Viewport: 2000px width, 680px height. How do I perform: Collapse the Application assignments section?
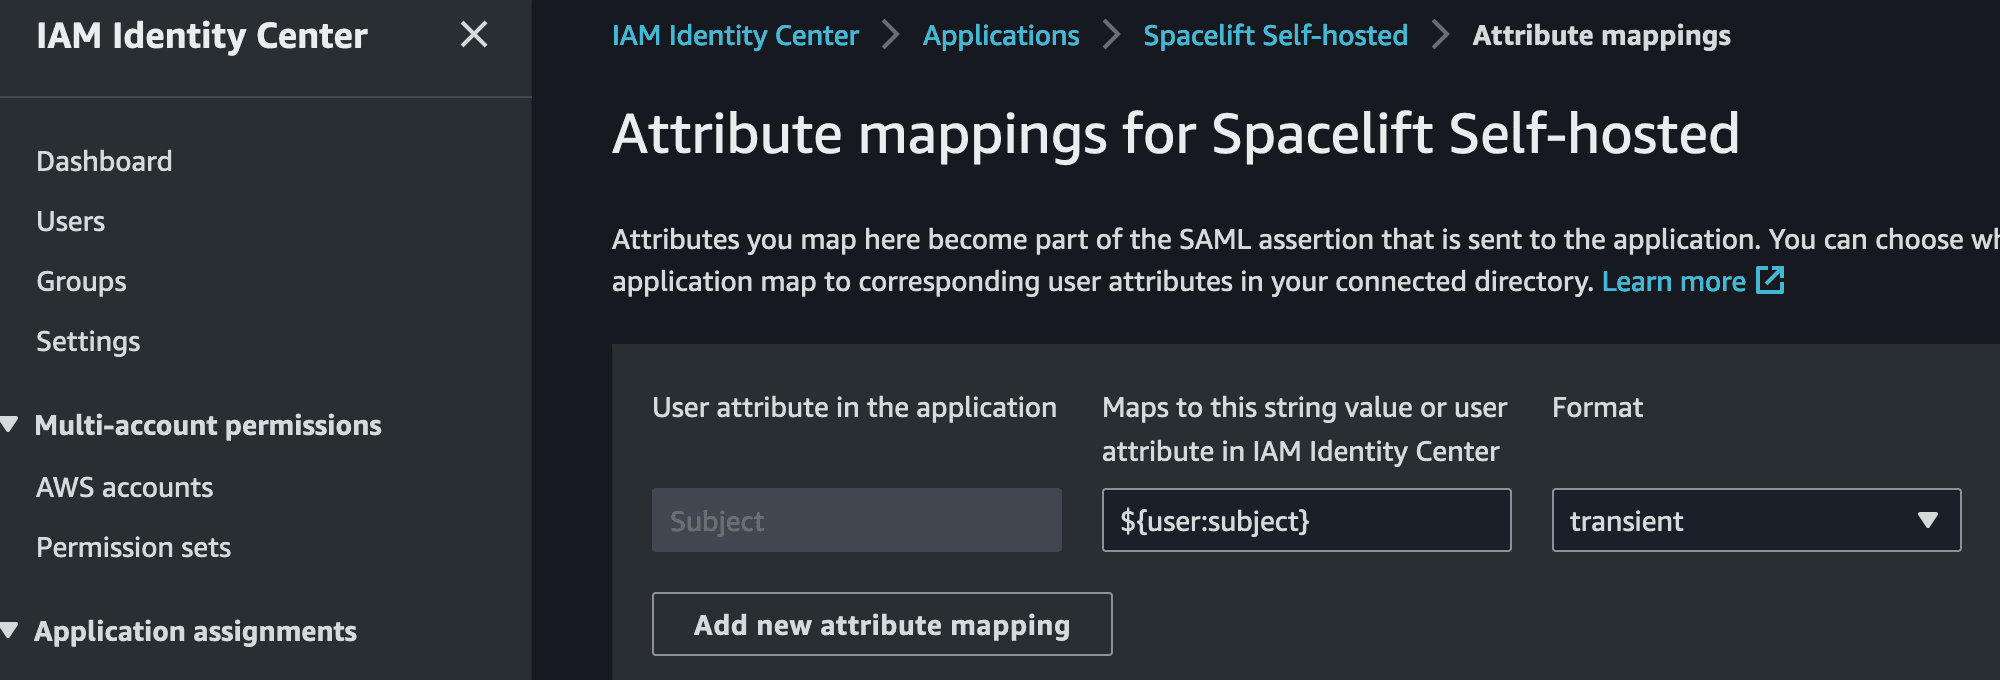[10, 631]
